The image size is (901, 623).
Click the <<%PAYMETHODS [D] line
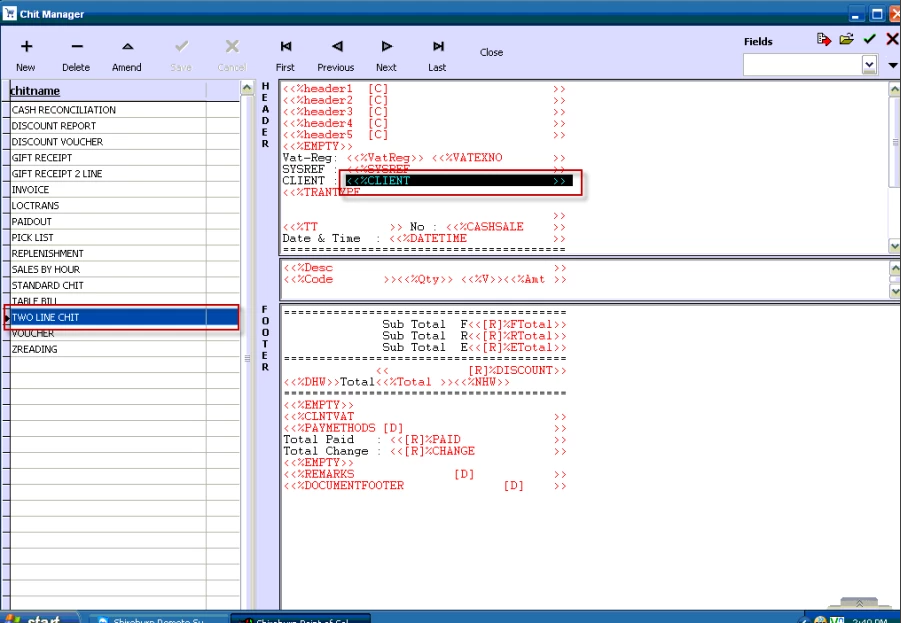coord(425,428)
